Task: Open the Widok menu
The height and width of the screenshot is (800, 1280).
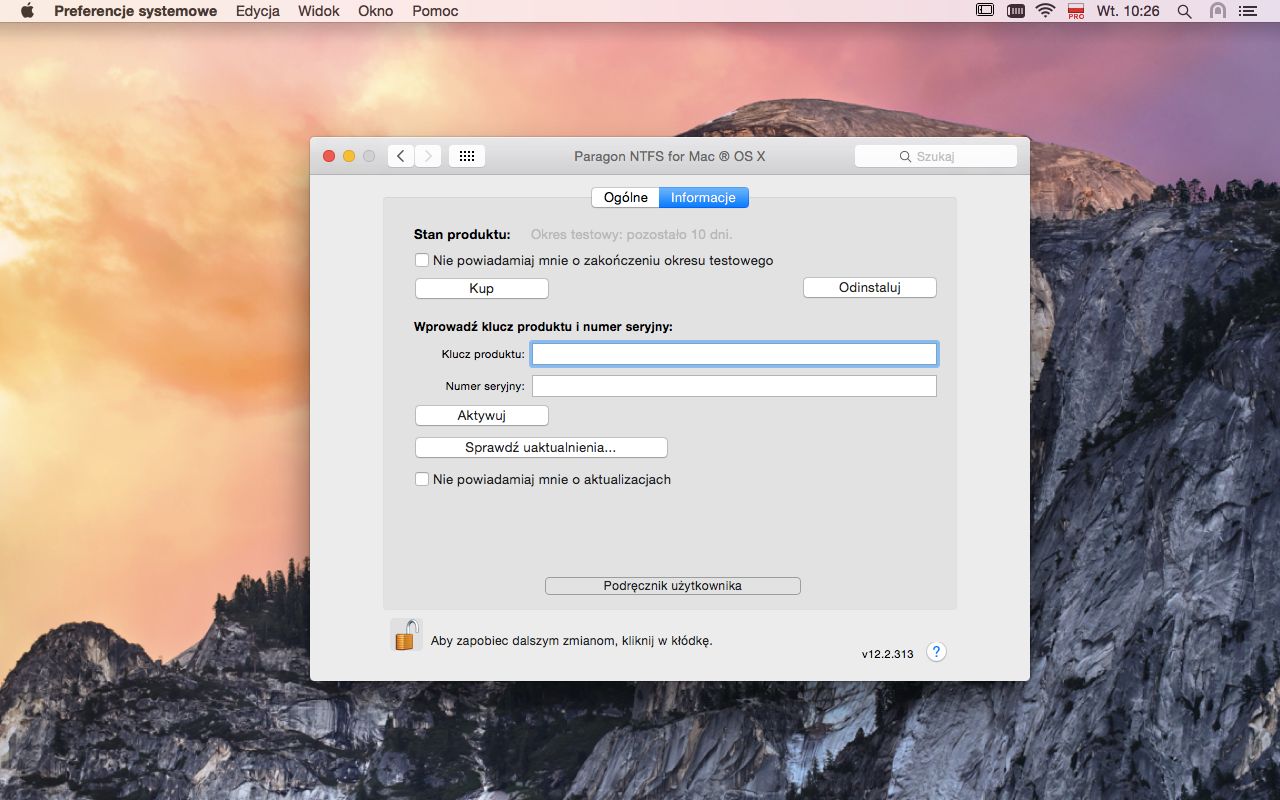Action: tap(319, 11)
